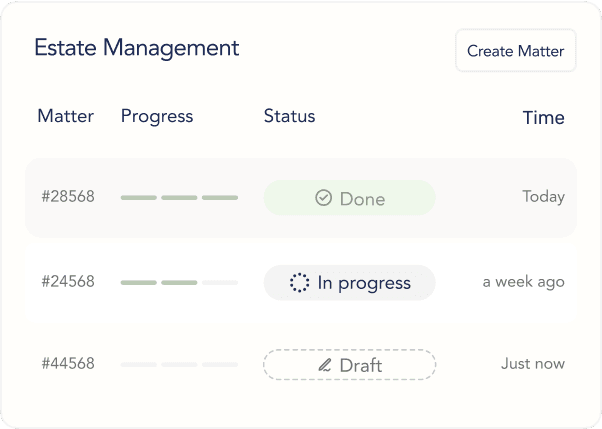Click the 'a week ago' time entry
This screenshot has width=602, height=429.
[523, 282]
